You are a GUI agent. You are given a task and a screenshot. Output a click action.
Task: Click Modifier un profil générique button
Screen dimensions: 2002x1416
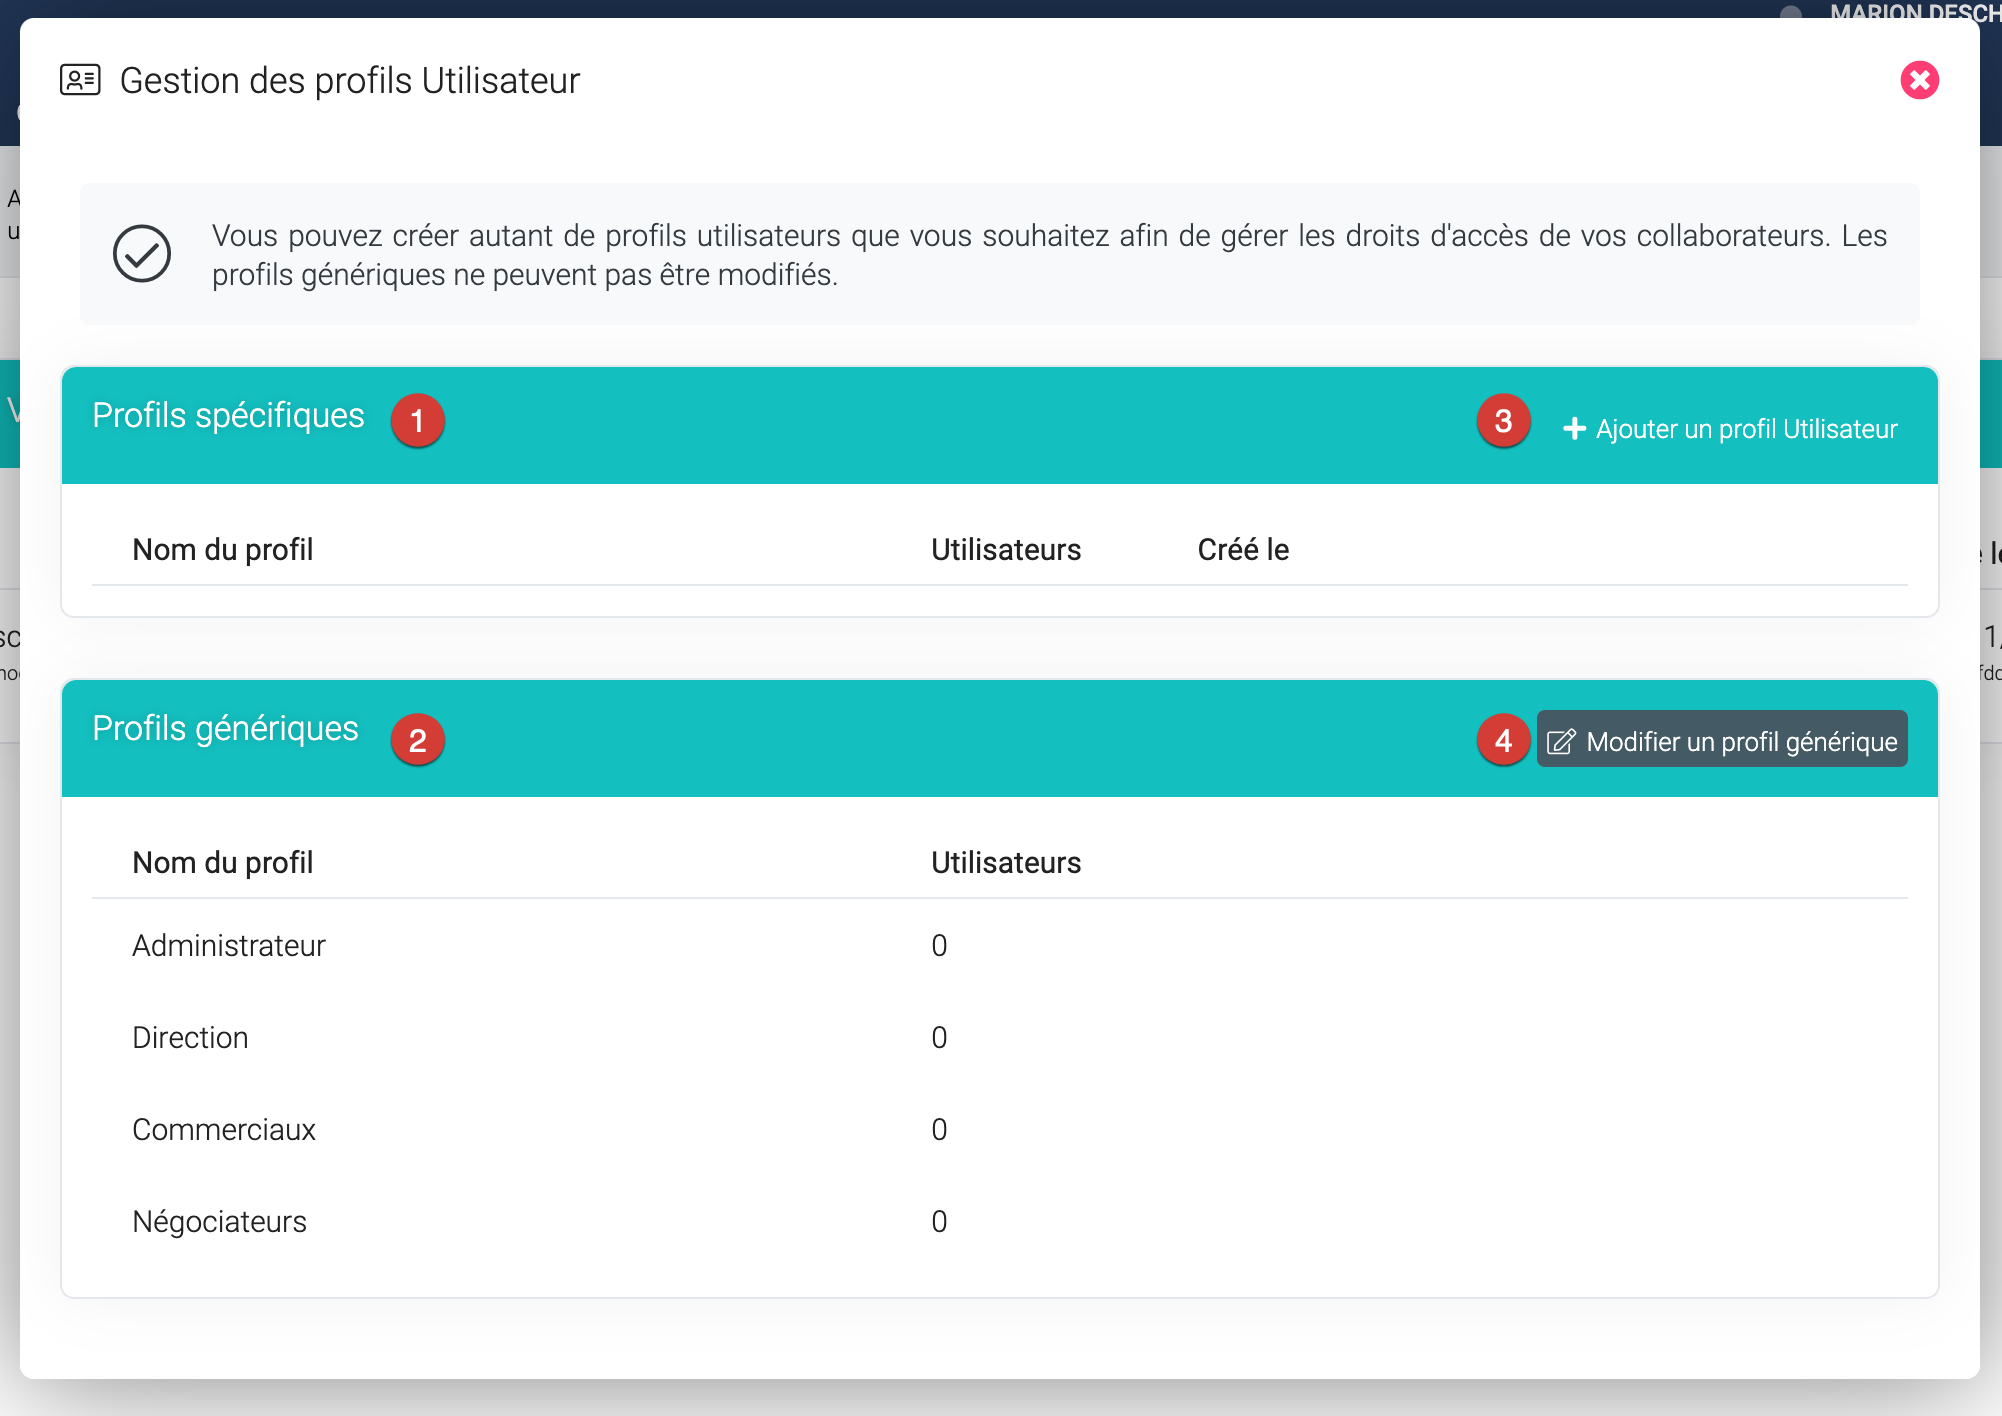click(1721, 740)
